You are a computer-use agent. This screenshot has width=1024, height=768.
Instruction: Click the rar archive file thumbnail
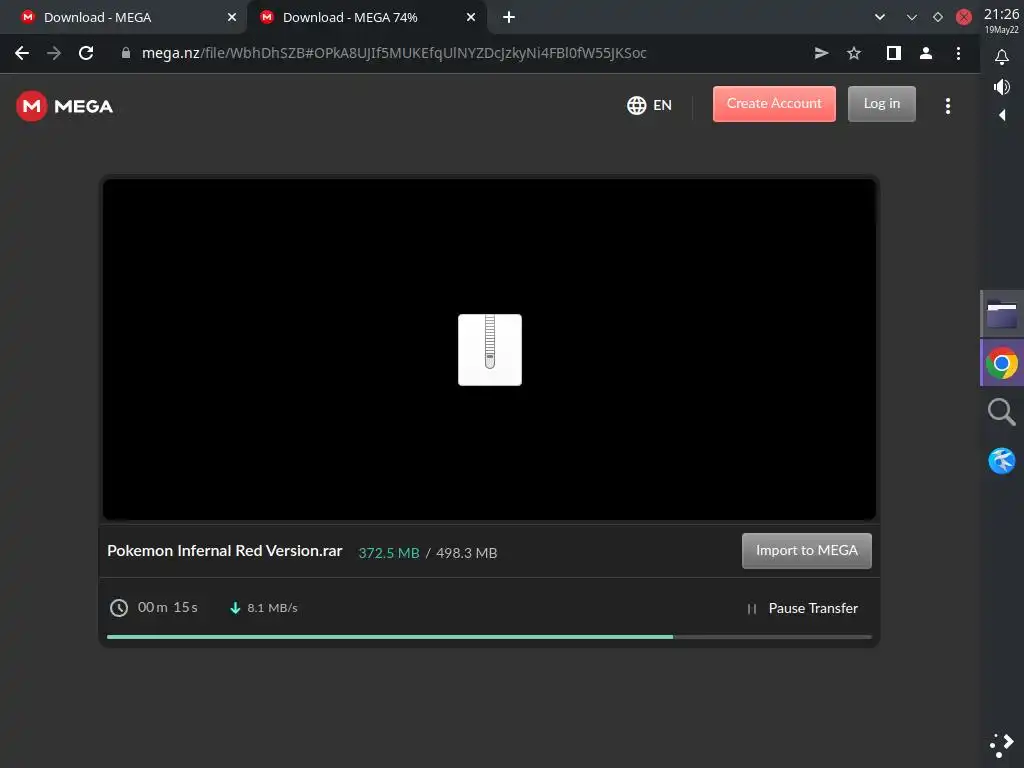tap(490, 350)
